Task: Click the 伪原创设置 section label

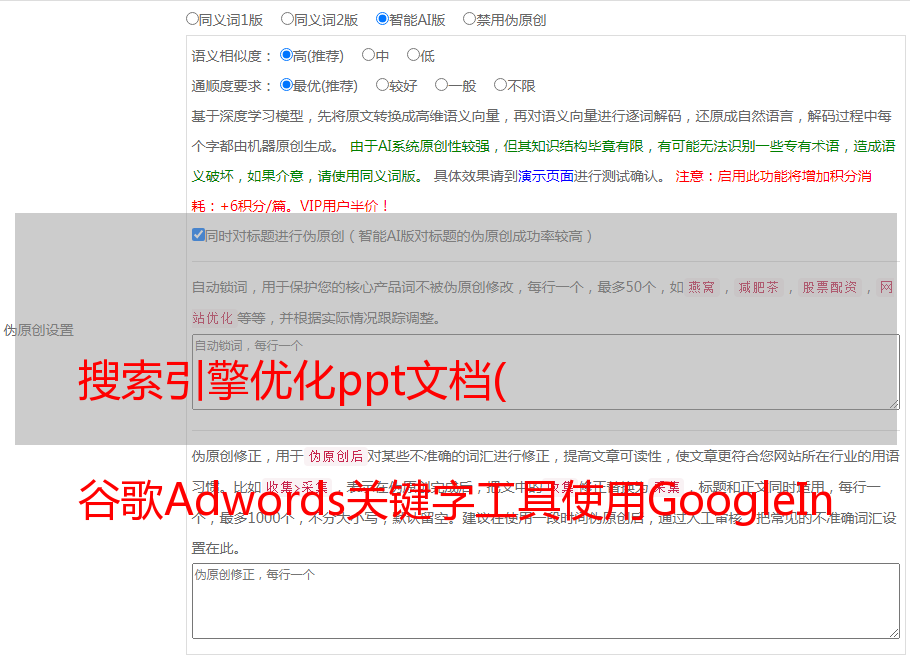Action: click(x=39, y=330)
